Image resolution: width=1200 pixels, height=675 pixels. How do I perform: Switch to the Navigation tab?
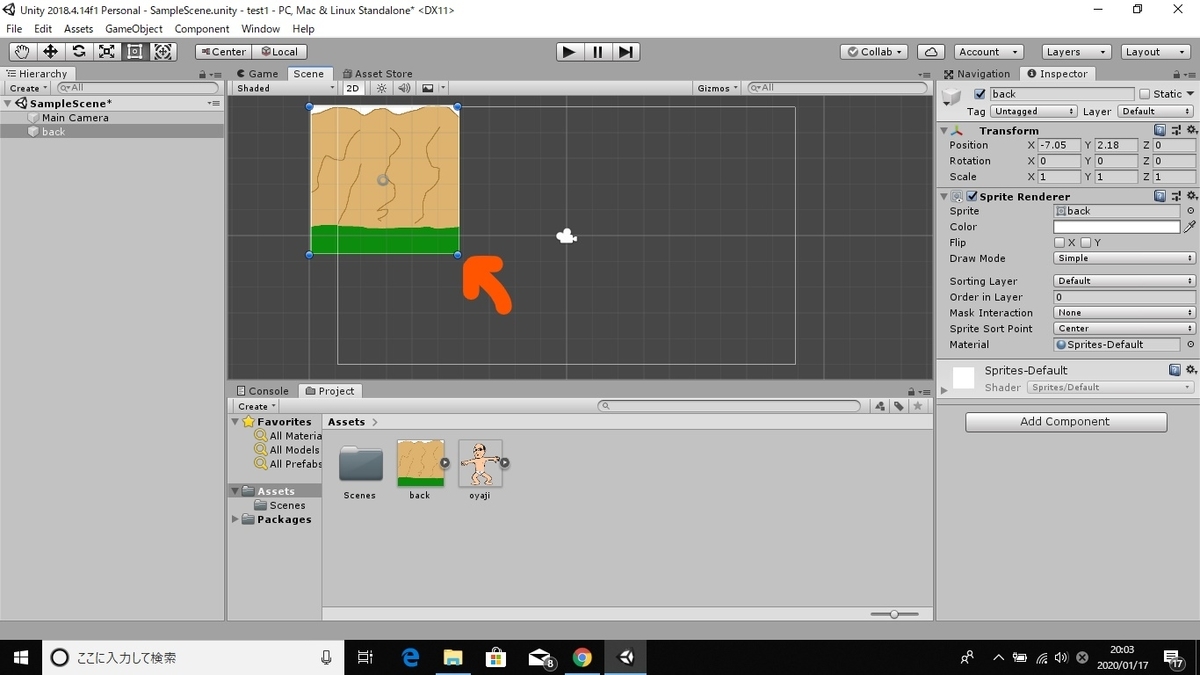click(x=977, y=73)
